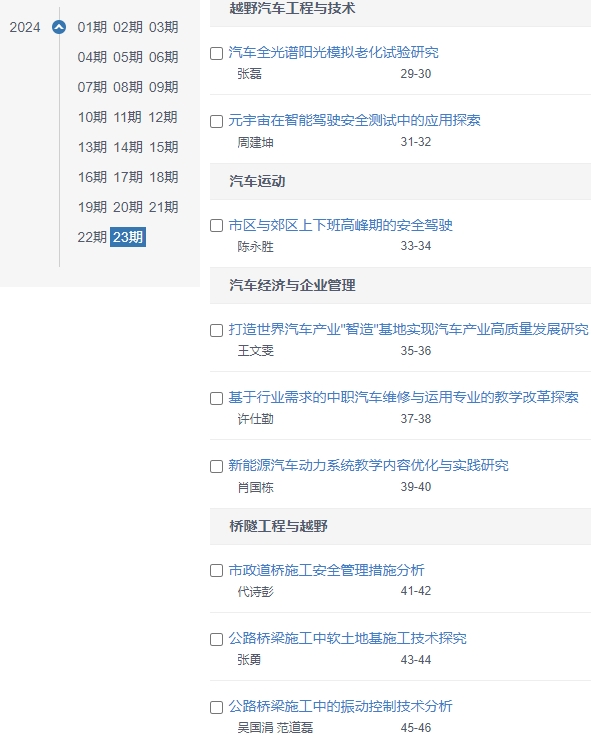591x742 pixels.
Task: Click the 汽车经济与企业管理 section header
Action: point(292,285)
